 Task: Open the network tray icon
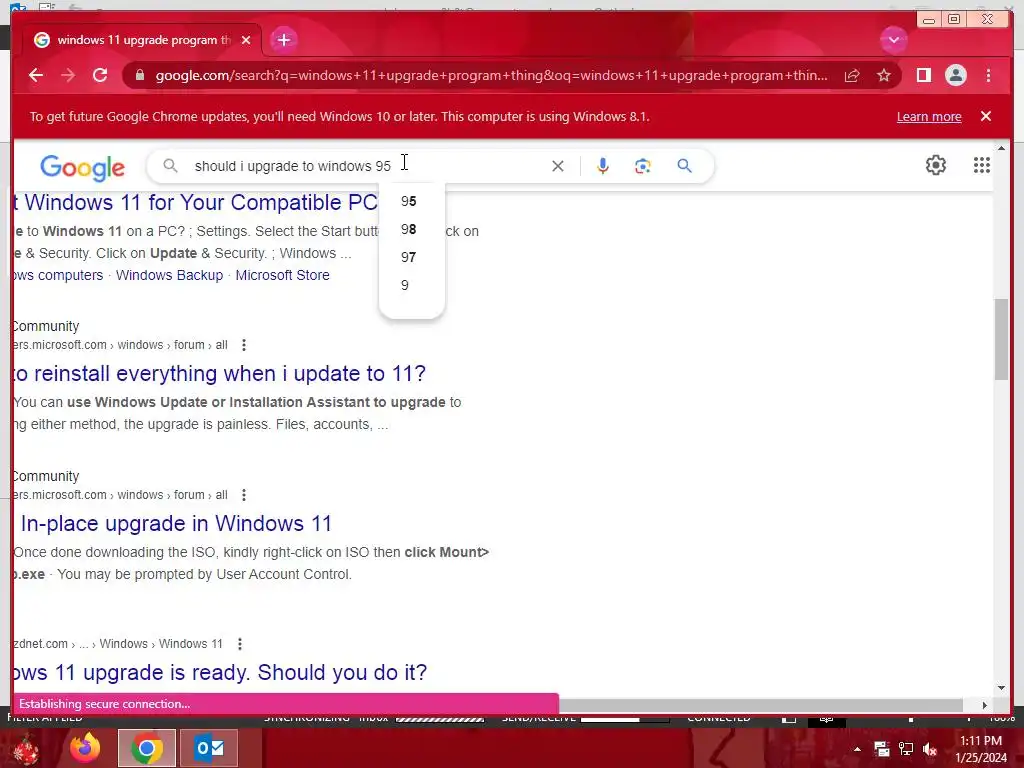pos(906,749)
